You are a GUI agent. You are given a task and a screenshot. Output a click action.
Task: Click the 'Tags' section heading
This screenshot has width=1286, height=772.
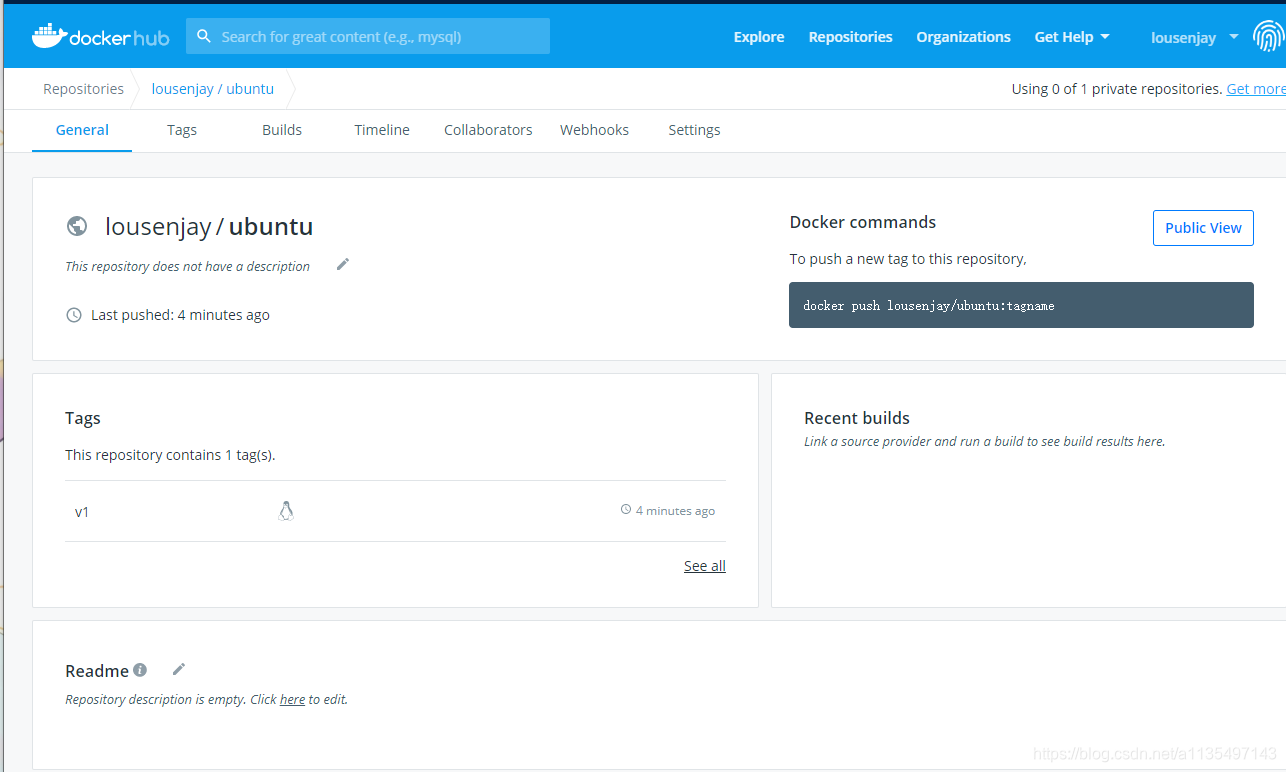coord(83,418)
